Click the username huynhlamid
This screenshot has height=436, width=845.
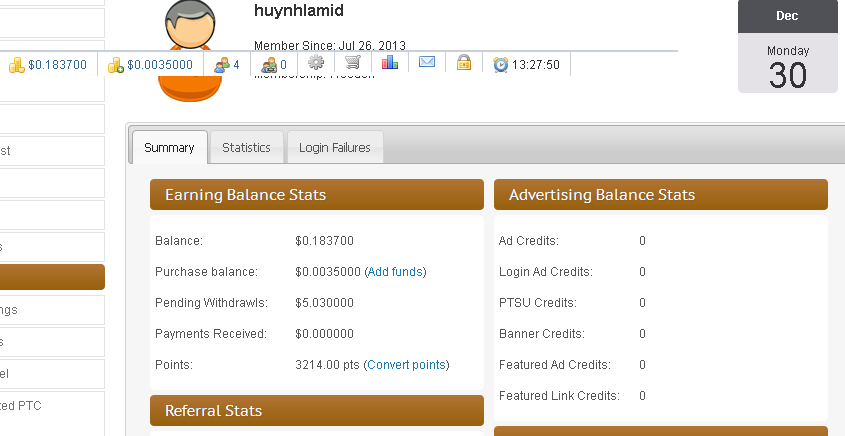pos(299,10)
